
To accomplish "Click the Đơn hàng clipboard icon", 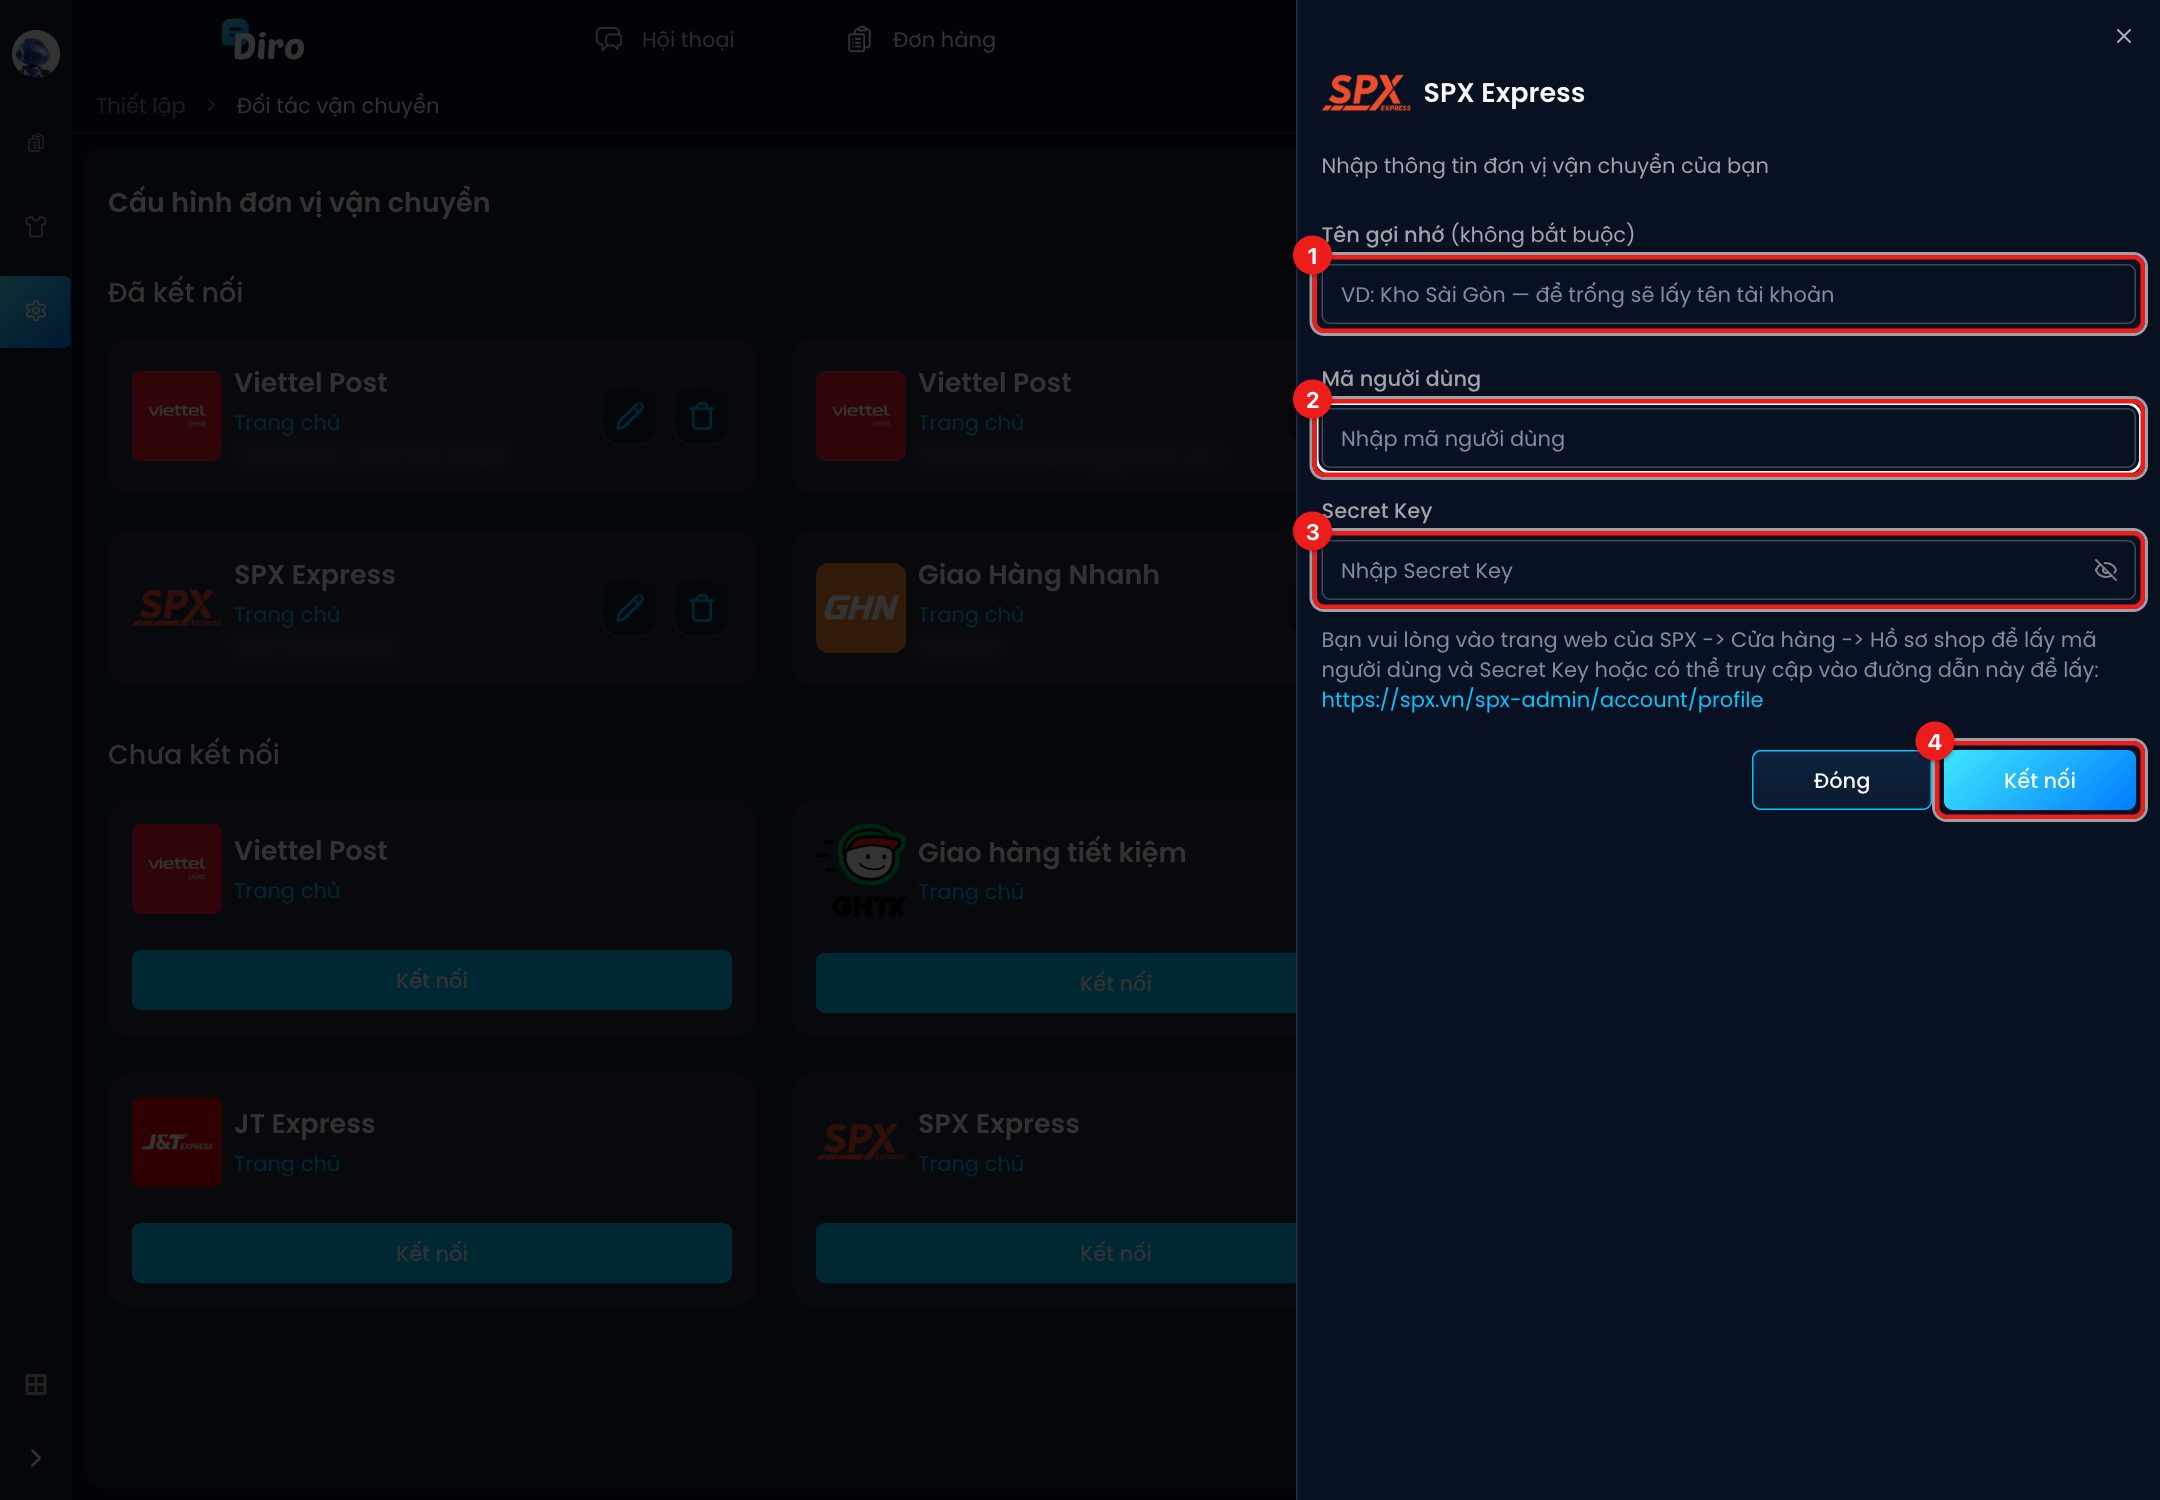I will [x=859, y=39].
